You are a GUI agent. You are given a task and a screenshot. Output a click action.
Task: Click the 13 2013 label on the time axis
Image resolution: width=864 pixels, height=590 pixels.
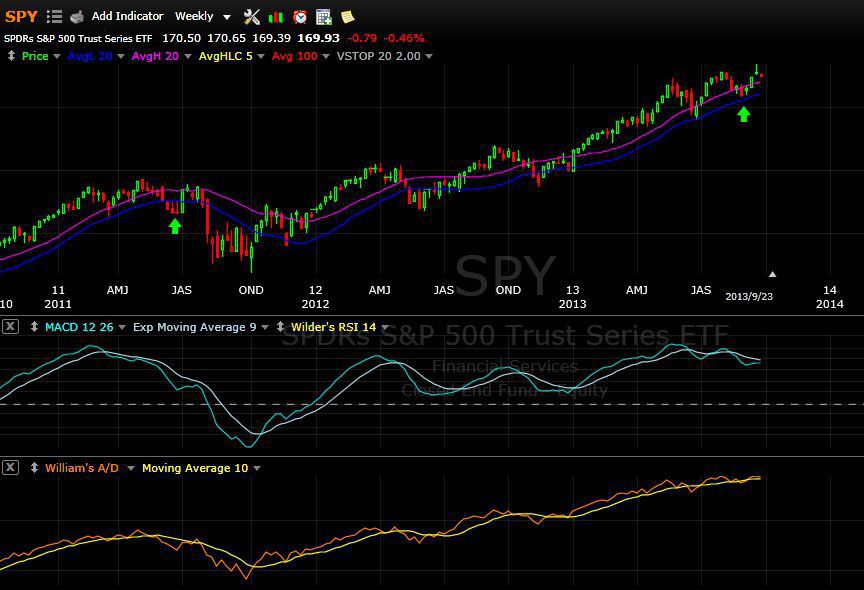tap(573, 296)
